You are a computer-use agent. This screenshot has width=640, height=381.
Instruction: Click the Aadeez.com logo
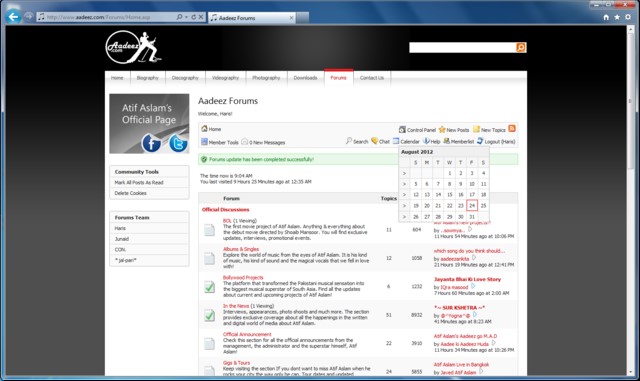(133, 47)
